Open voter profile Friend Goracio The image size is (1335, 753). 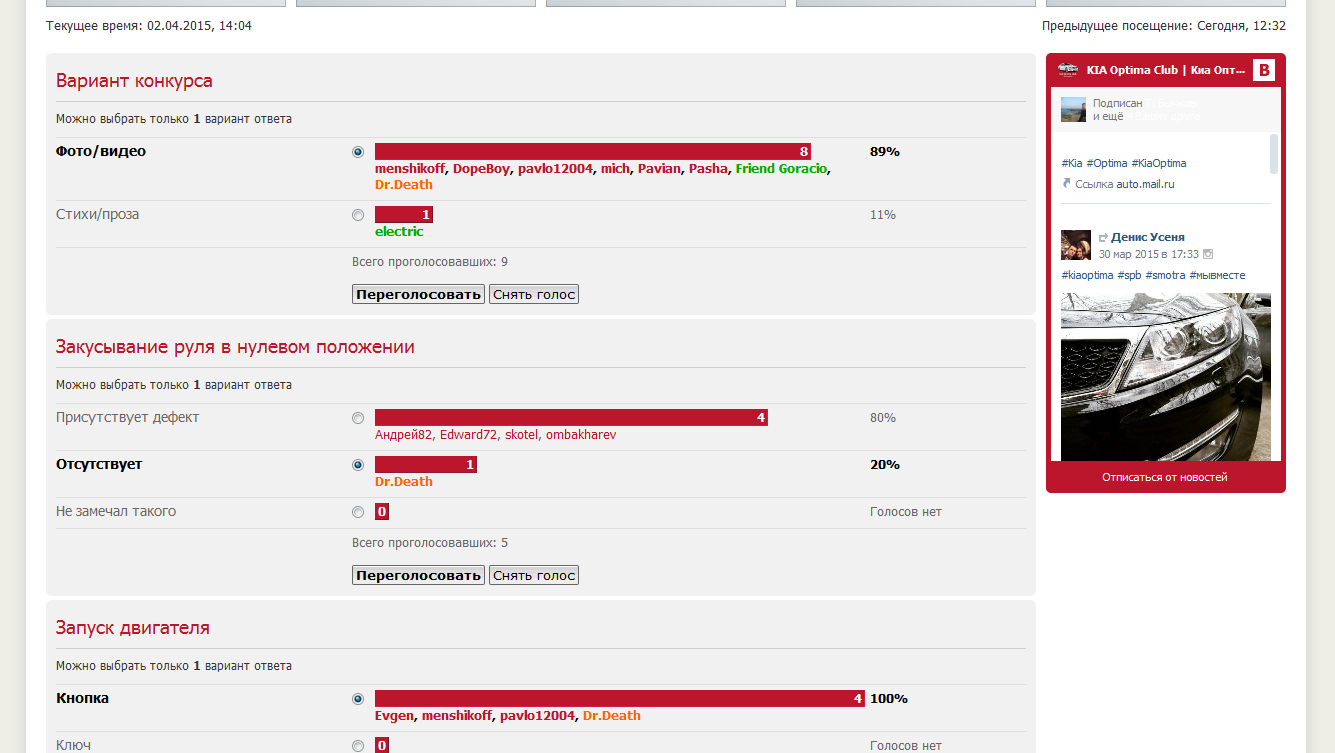tap(781, 168)
